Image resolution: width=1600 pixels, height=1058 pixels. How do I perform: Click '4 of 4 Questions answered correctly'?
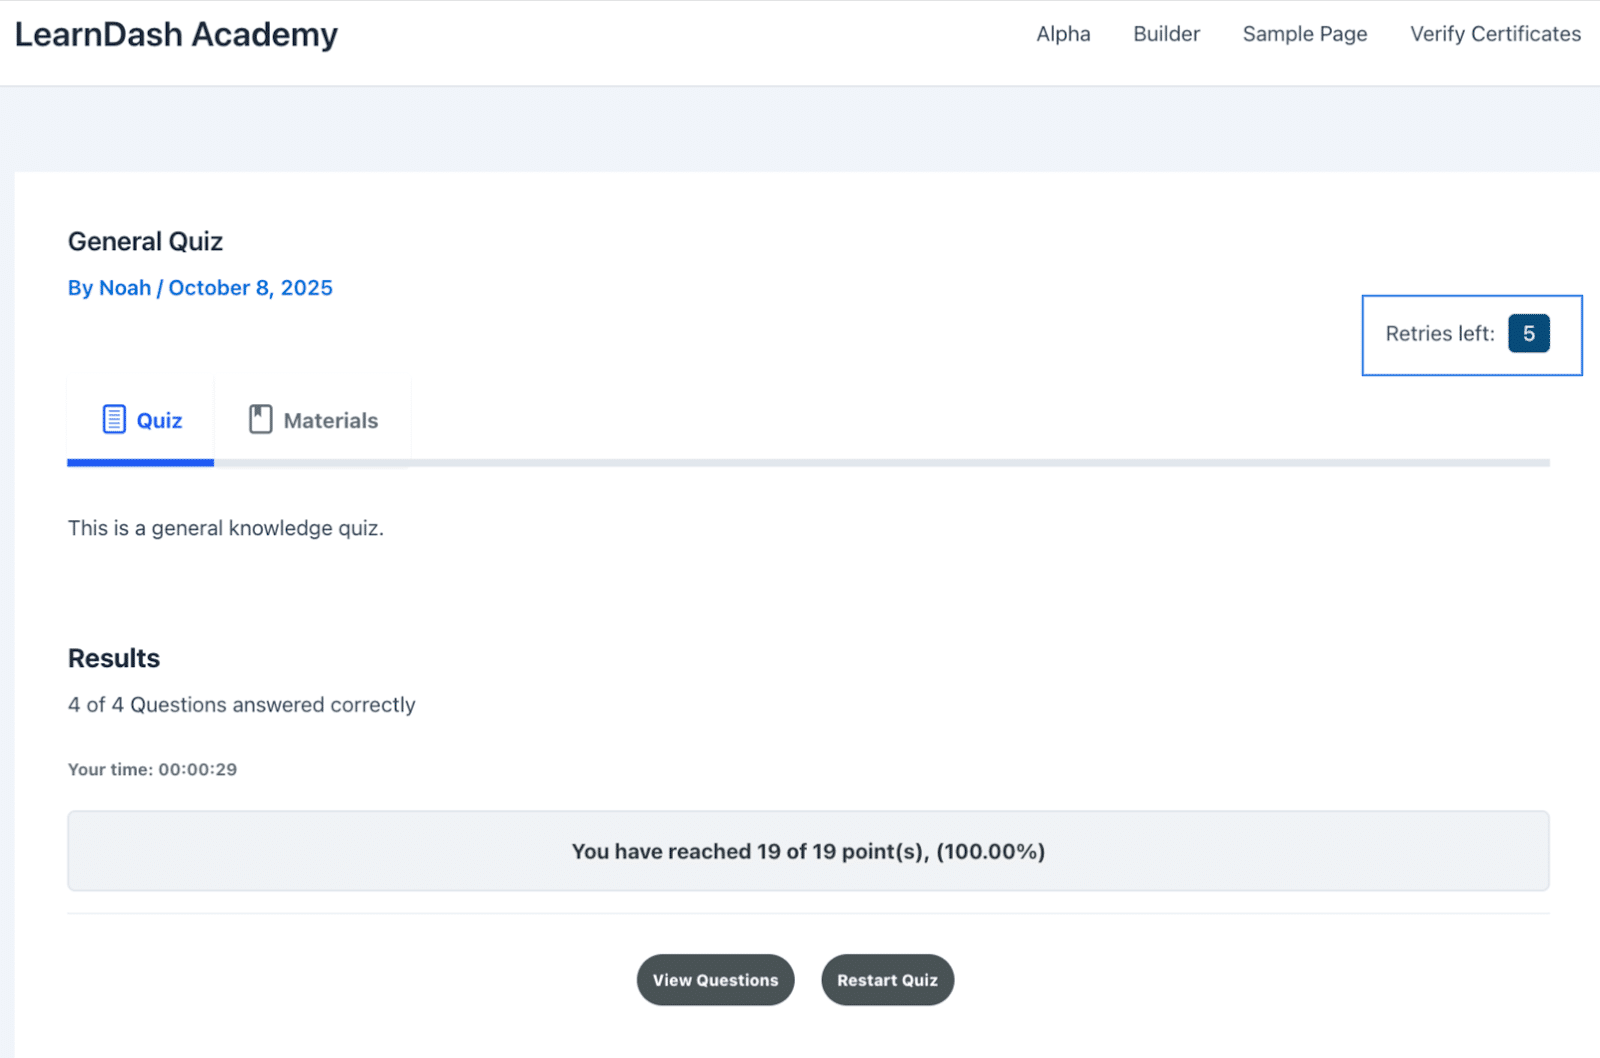coord(242,705)
